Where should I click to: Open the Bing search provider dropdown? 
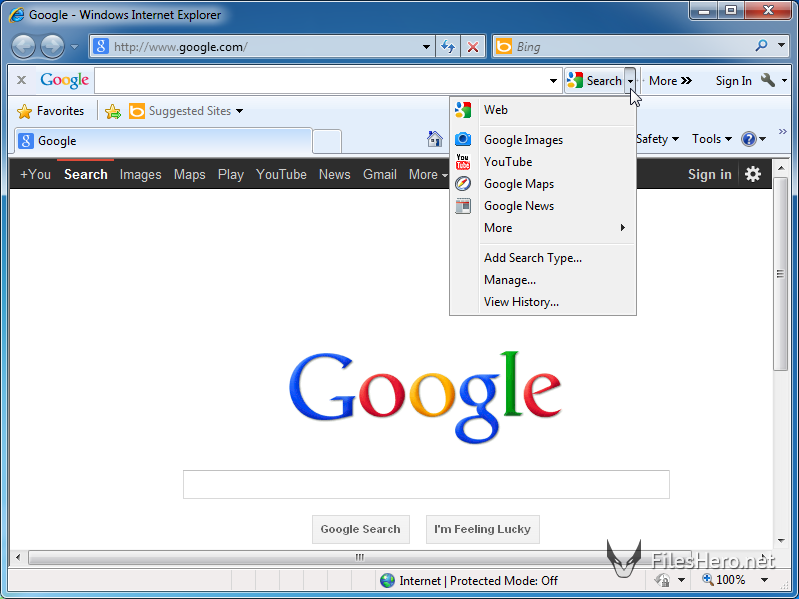(782, 45)
